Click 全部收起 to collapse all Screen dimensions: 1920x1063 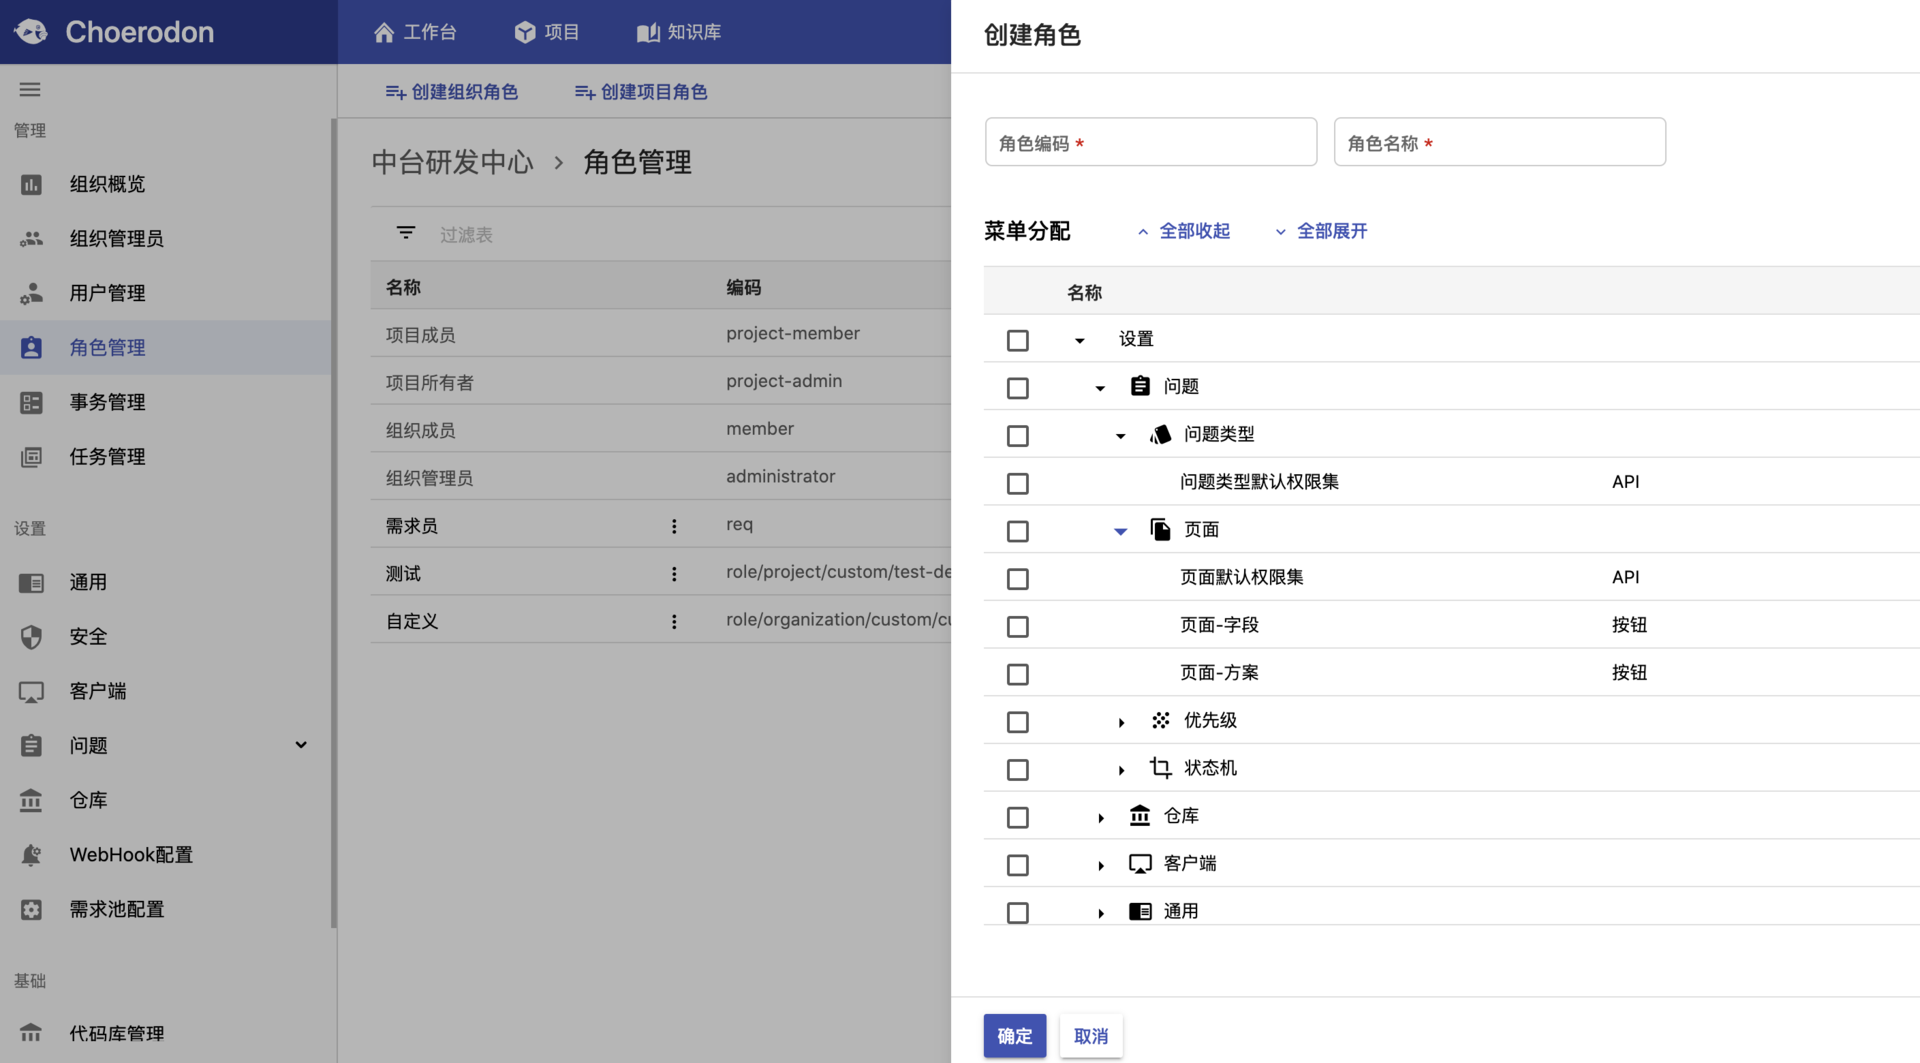coord(1184,231)
